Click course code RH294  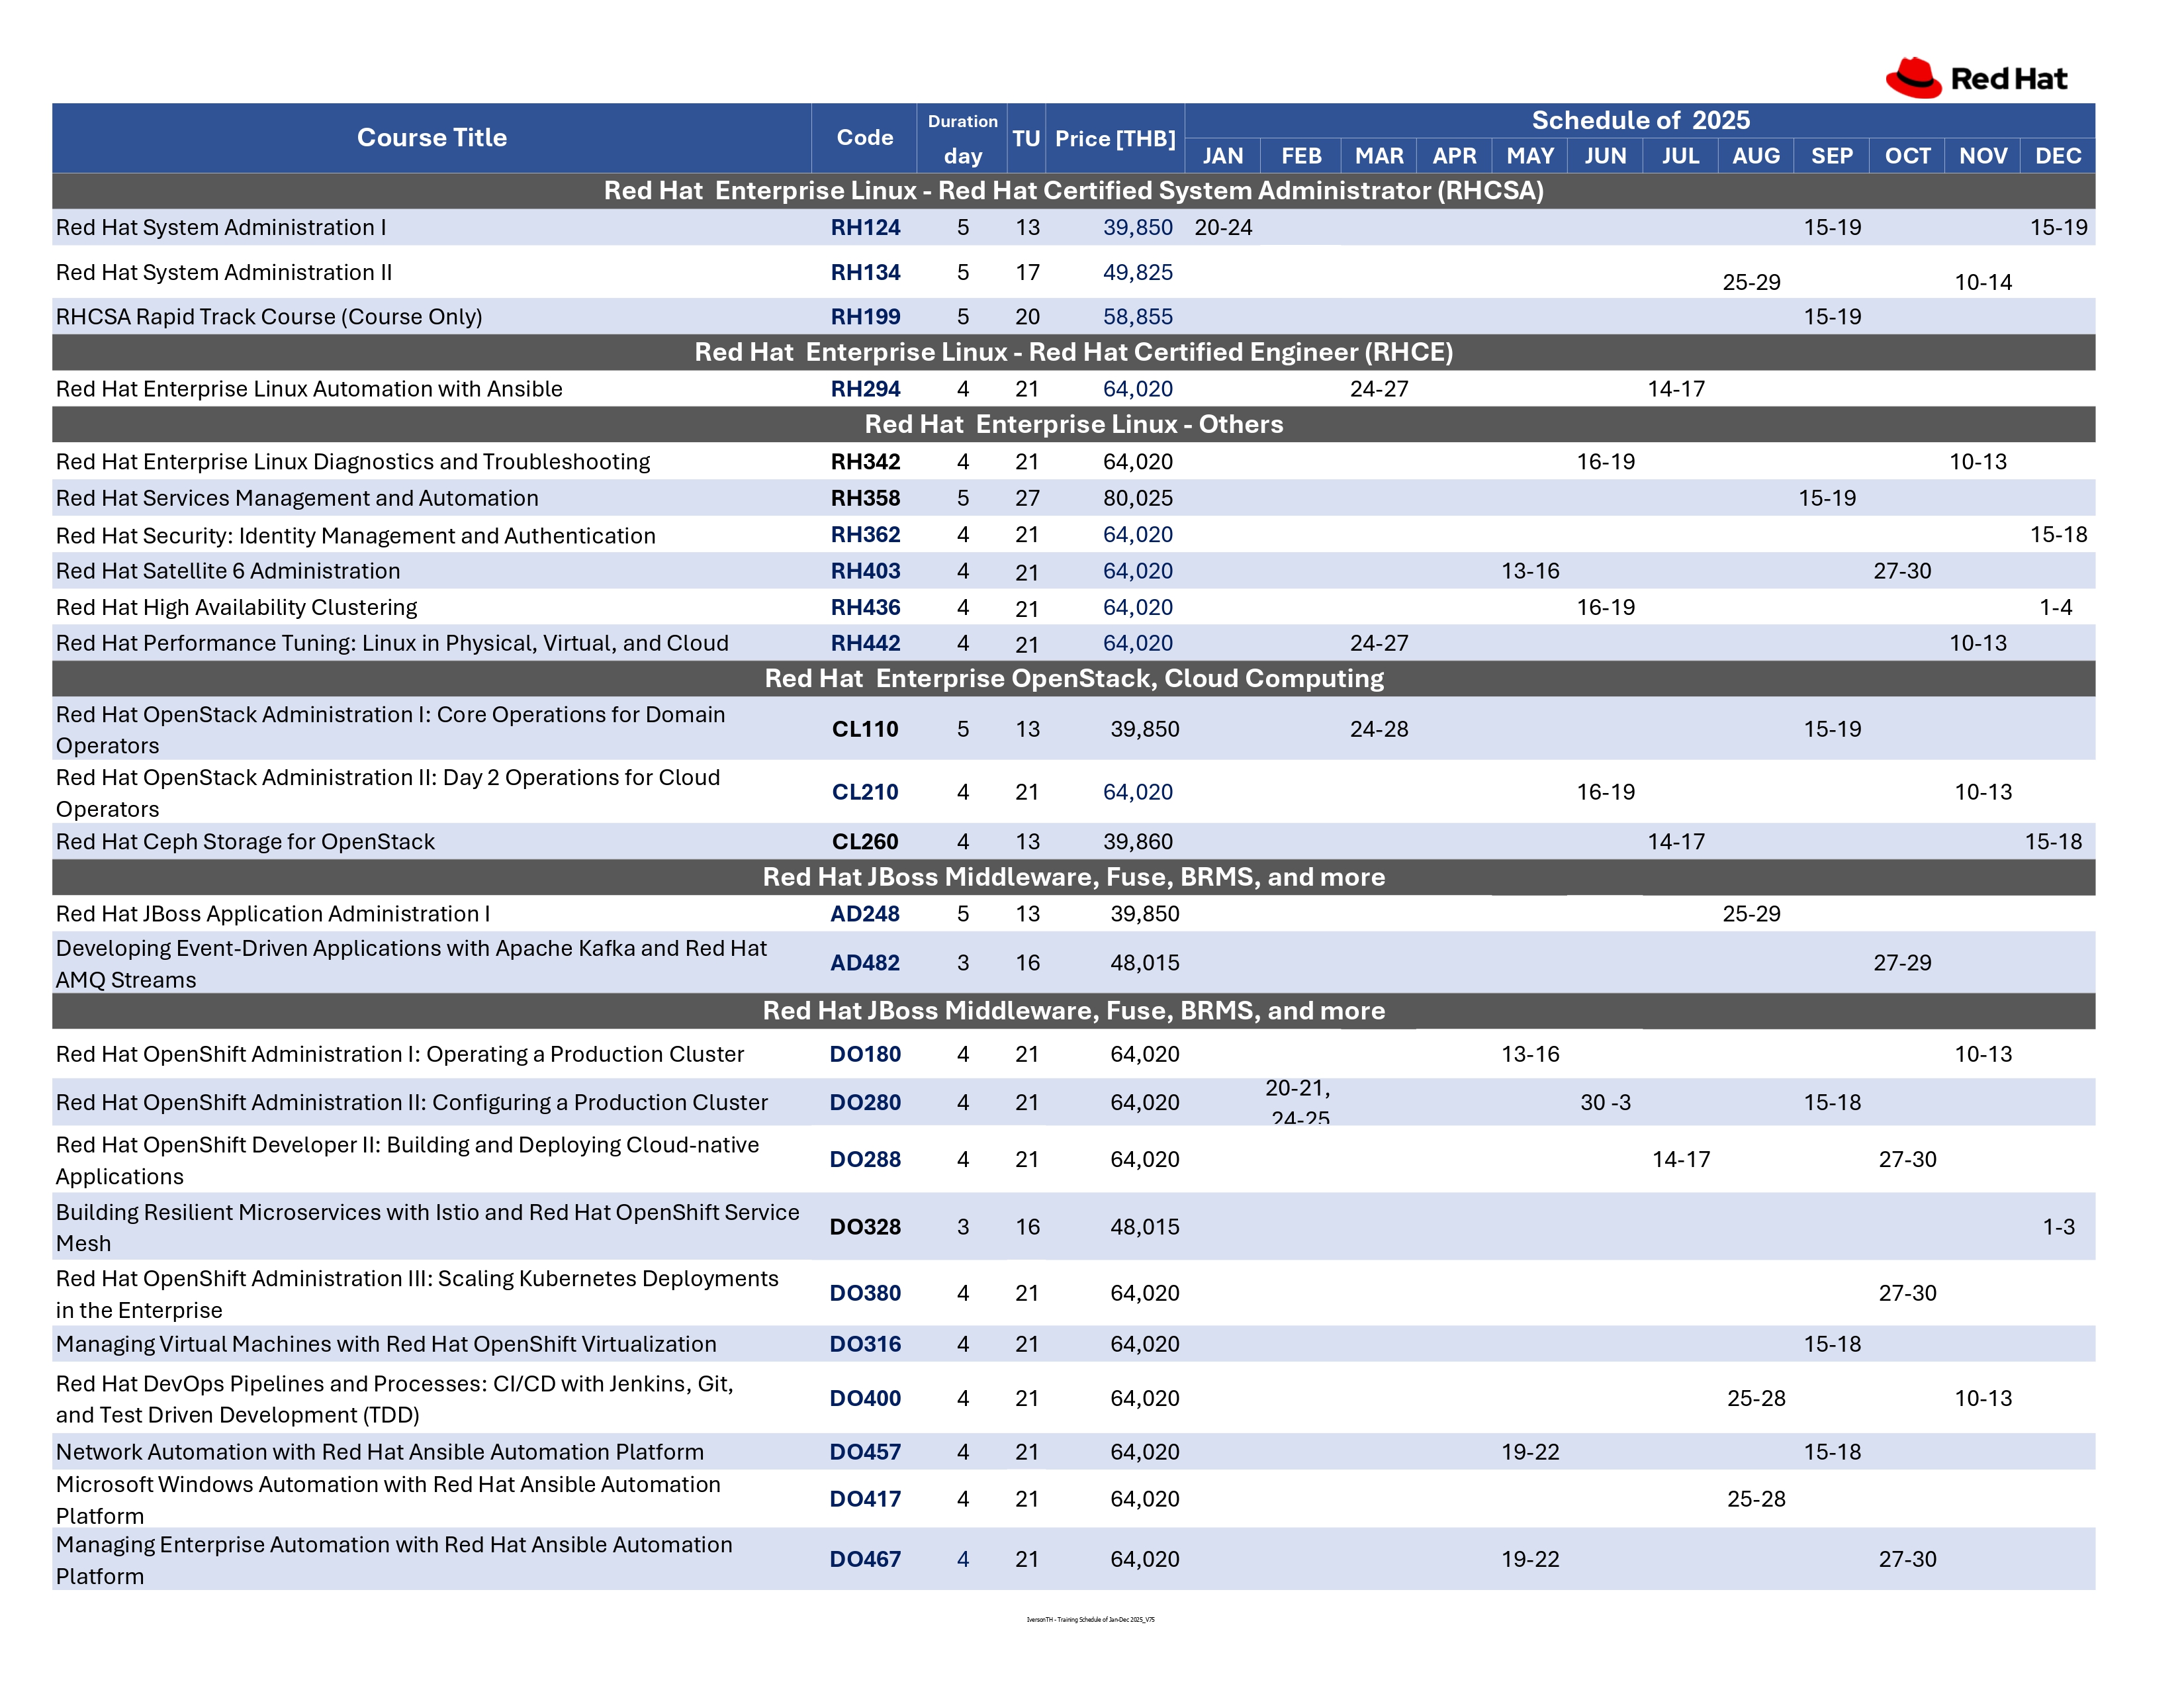865,389
